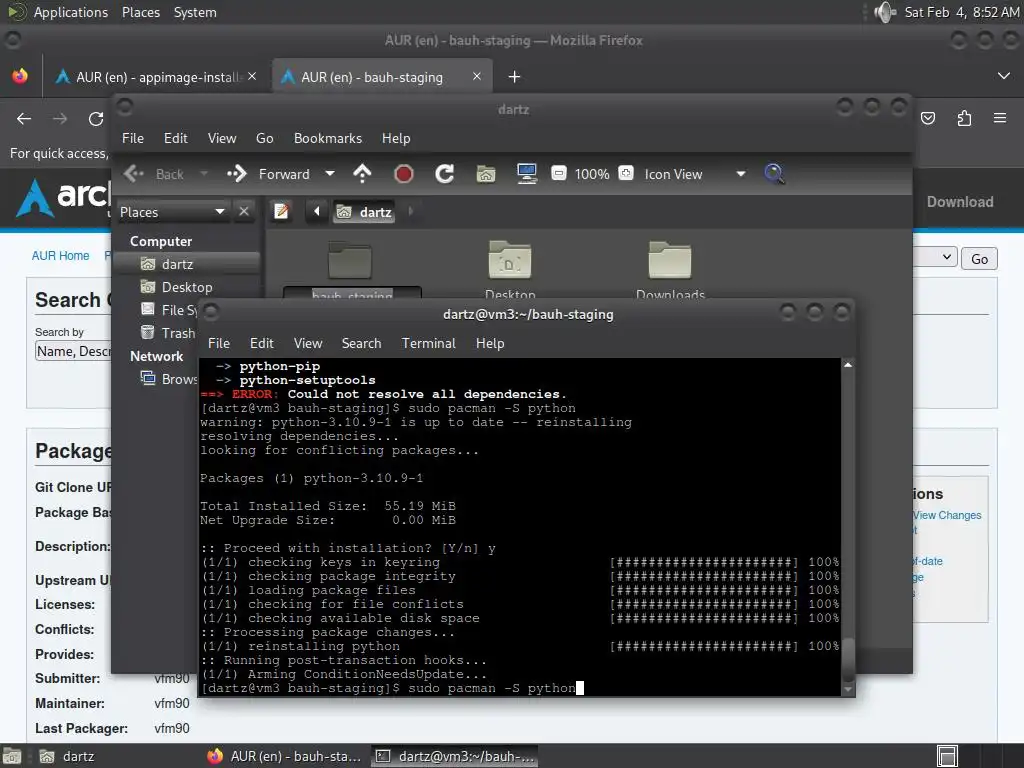Close the Places sidebar panel

pyautogui.click(x=244, y=212)
